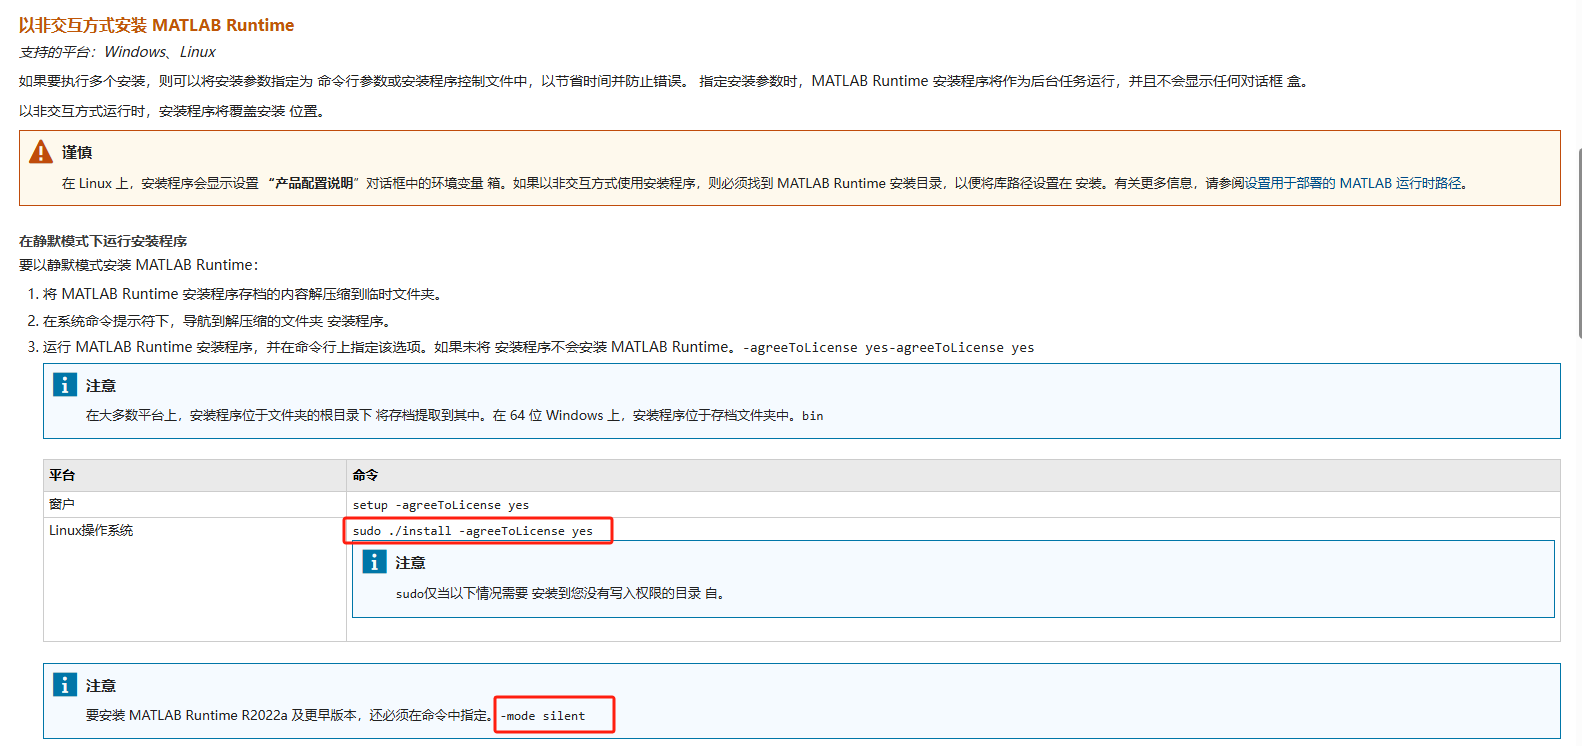Click the info icon in the bin note box
1582x746 pixels.
[x=65, y=385]
